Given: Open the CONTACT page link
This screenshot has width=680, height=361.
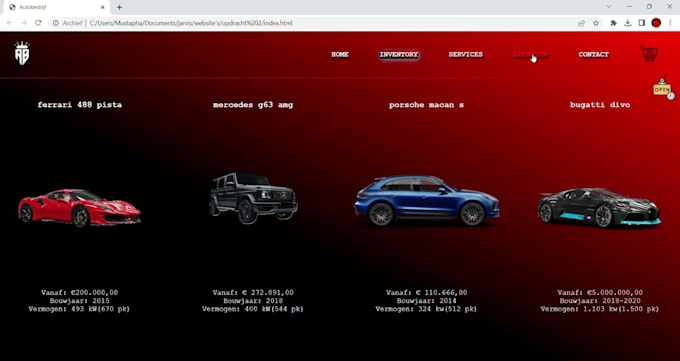Looking at the screenshot, I should tap(594, 55).
